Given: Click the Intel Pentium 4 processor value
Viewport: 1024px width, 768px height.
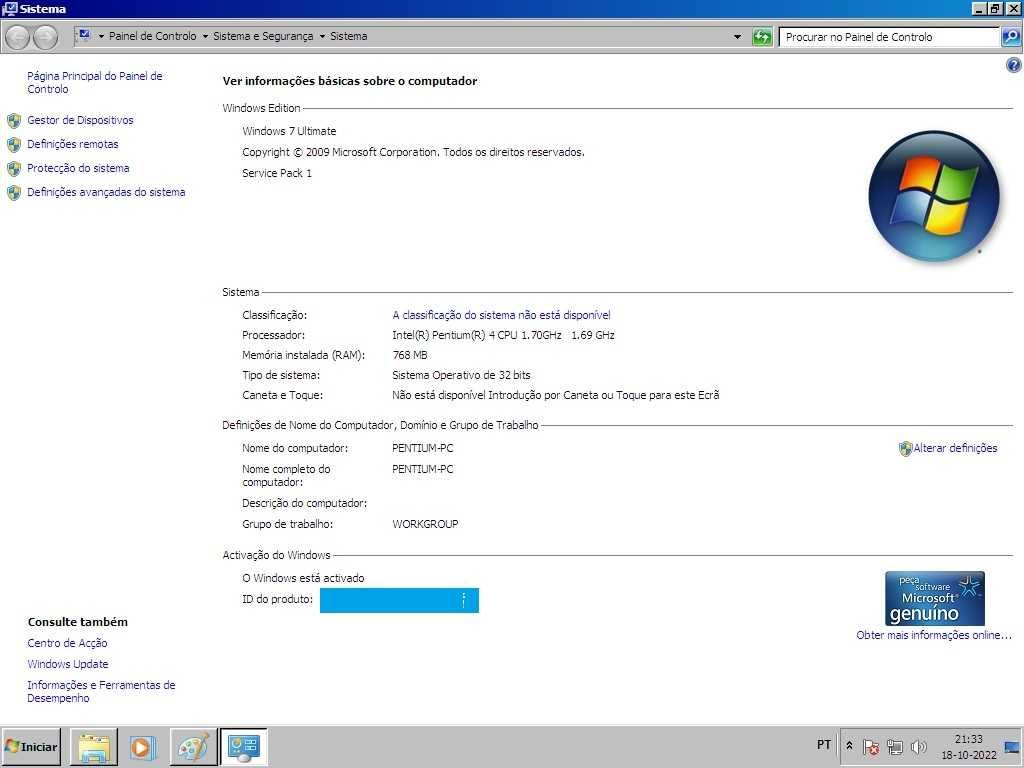Looking at the screenshot, I should click(503, 336).
